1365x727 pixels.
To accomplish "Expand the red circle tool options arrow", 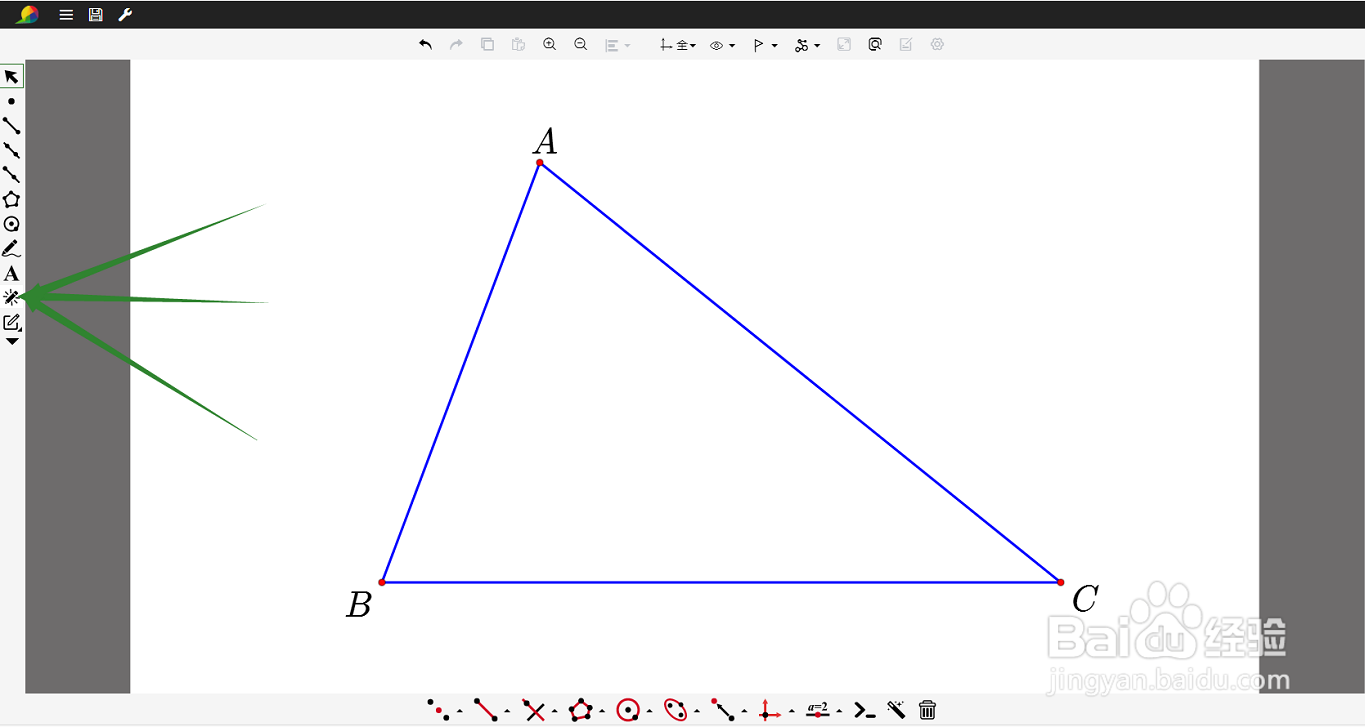I will 649,713.
